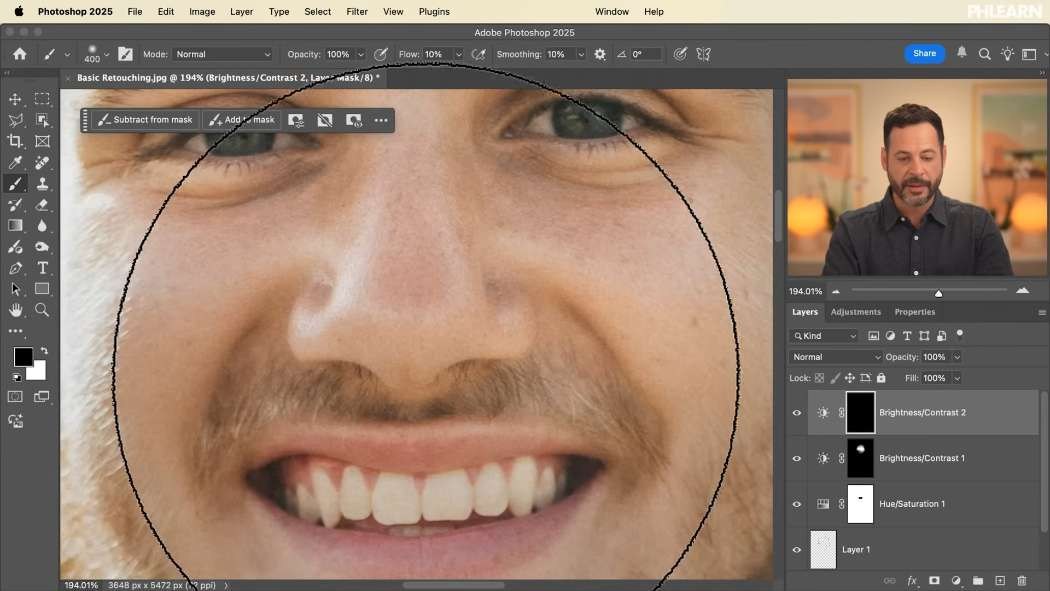Viewport: 1050px width, 591px height.
Task: Select the Hand tool
Action: pos(15,310)
